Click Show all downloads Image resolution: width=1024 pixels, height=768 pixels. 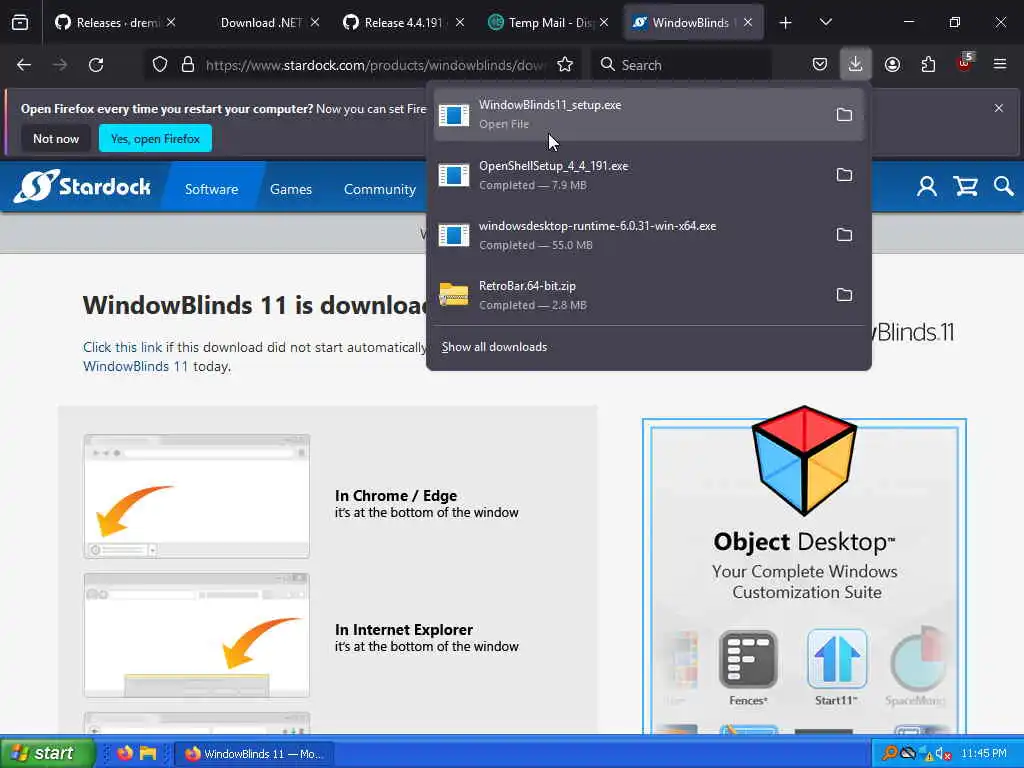click(x=494, y=347)
